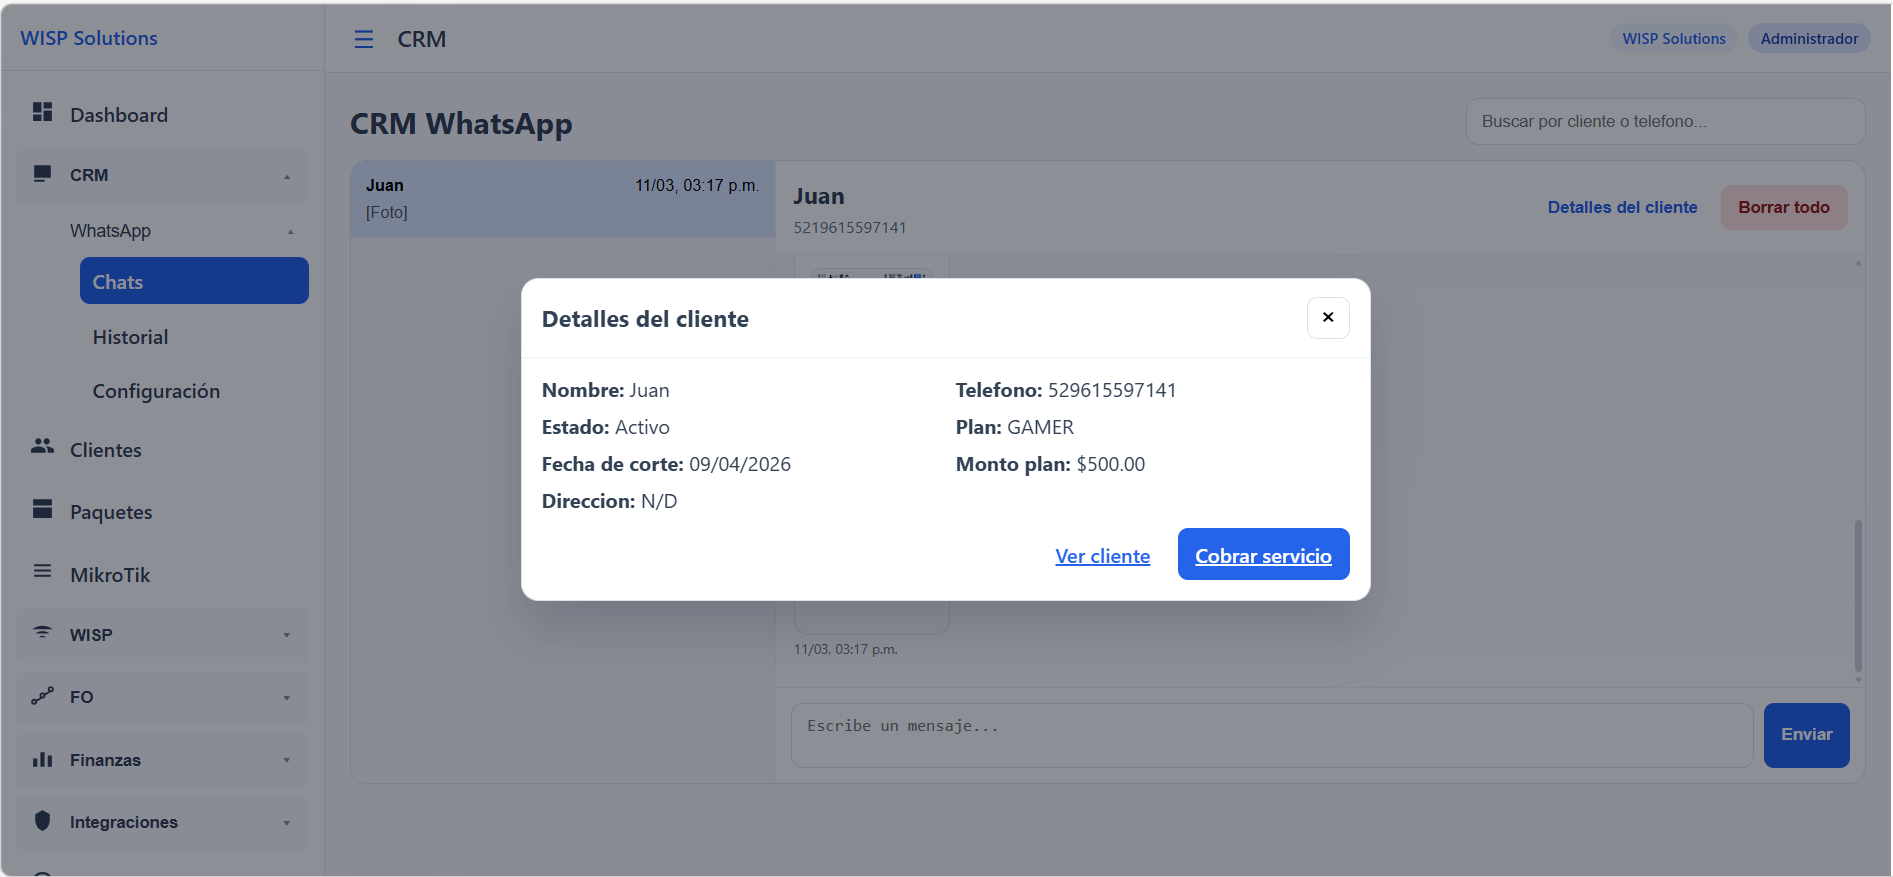Screen dimensions: 1893x877
Task: Click the Dashboard grid icon
Action: (42, 112)
